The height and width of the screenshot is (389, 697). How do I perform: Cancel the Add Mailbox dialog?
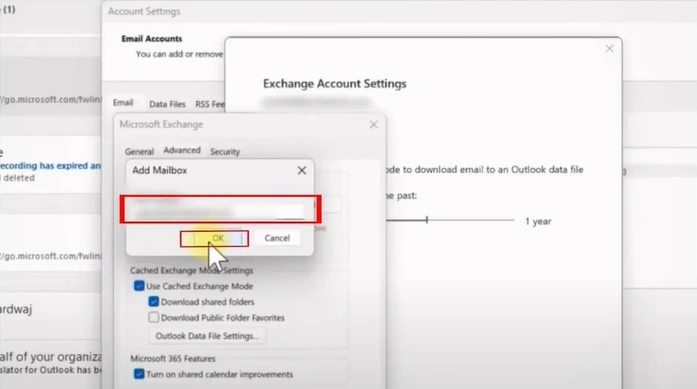coord(277,238)
